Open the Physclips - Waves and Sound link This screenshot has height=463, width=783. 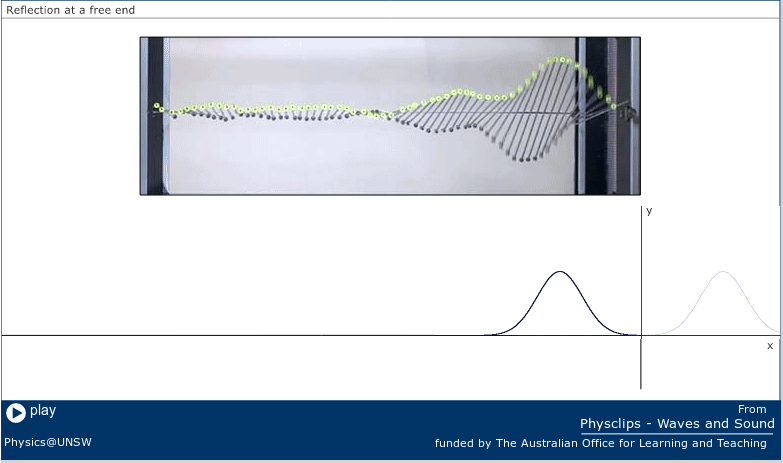click(677, 424)
